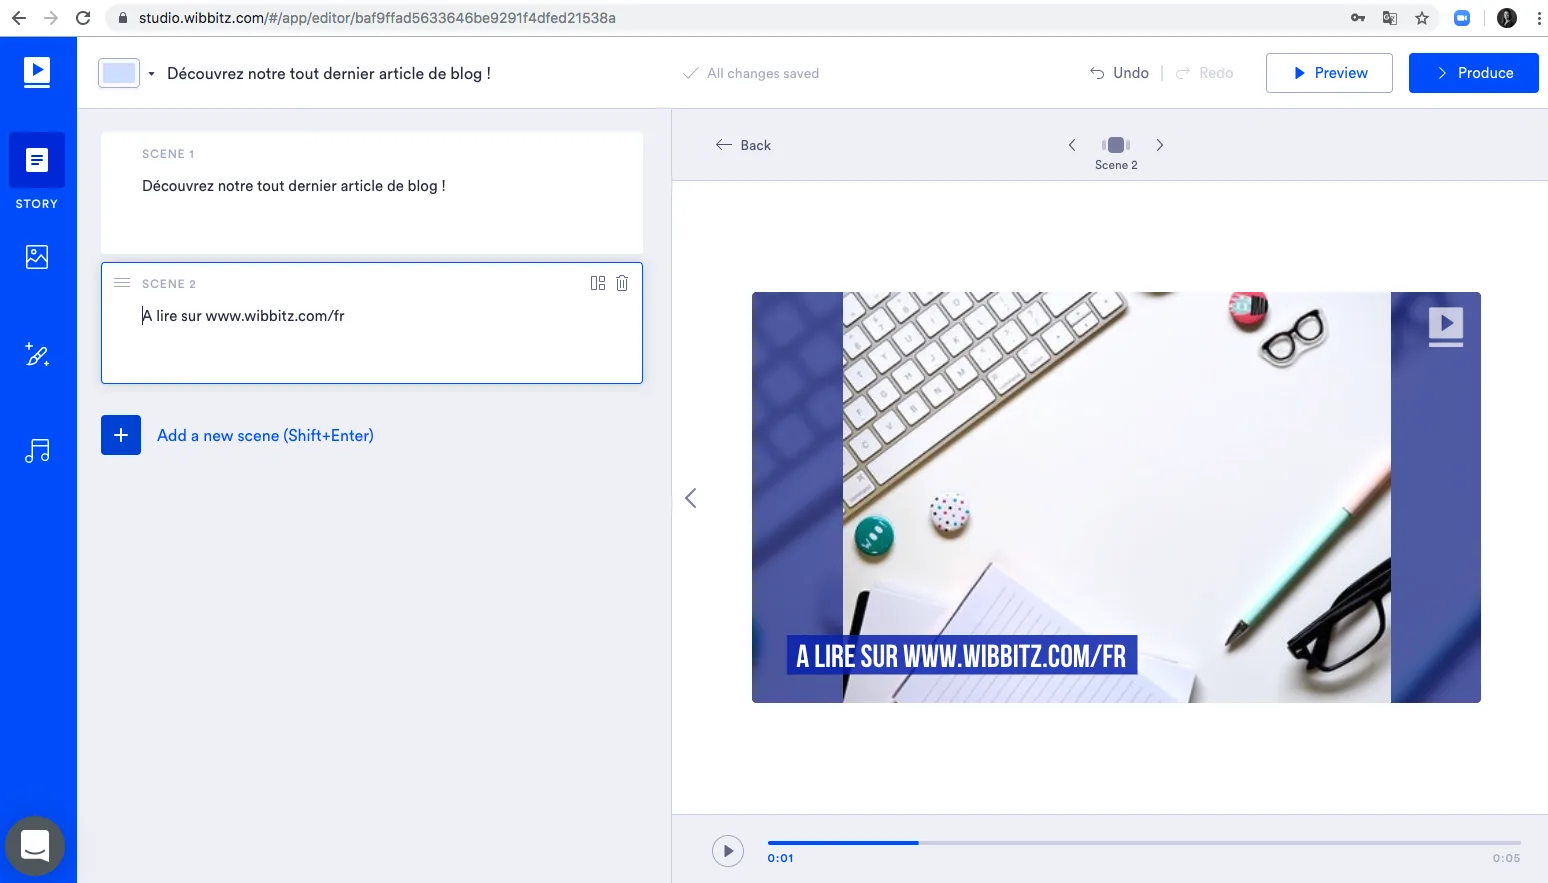Open the Zoom browser extension

(x=1462, y=18)
